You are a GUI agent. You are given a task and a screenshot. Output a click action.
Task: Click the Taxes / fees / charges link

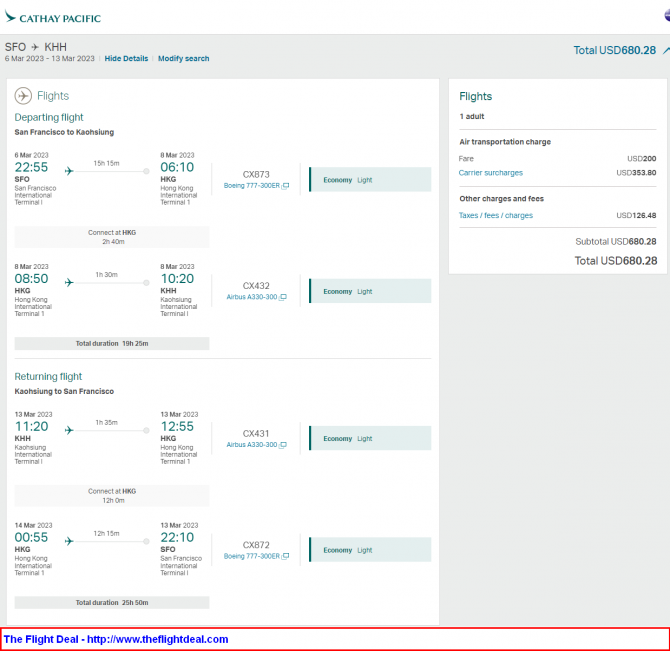point(496,215)
